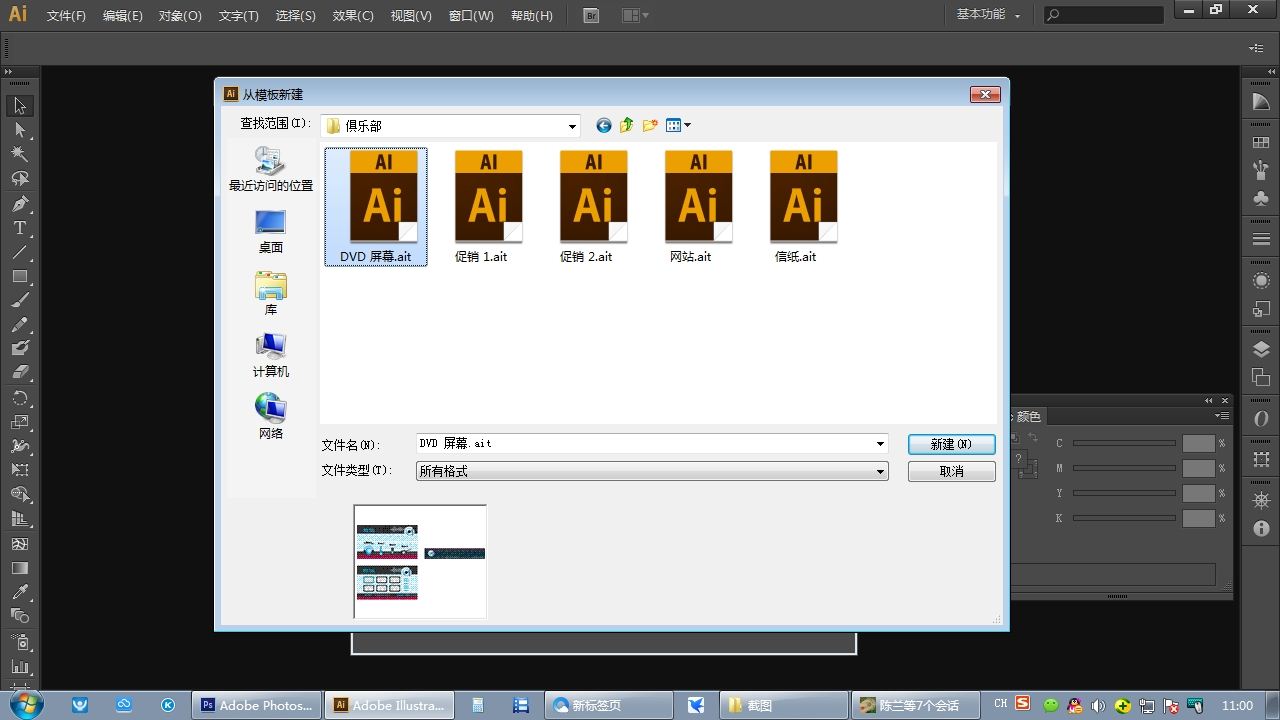Image resolution: width=1280 pixels, height=720 pixels.
Task: Select the Blob Brush tool
Action: (20, 348)
